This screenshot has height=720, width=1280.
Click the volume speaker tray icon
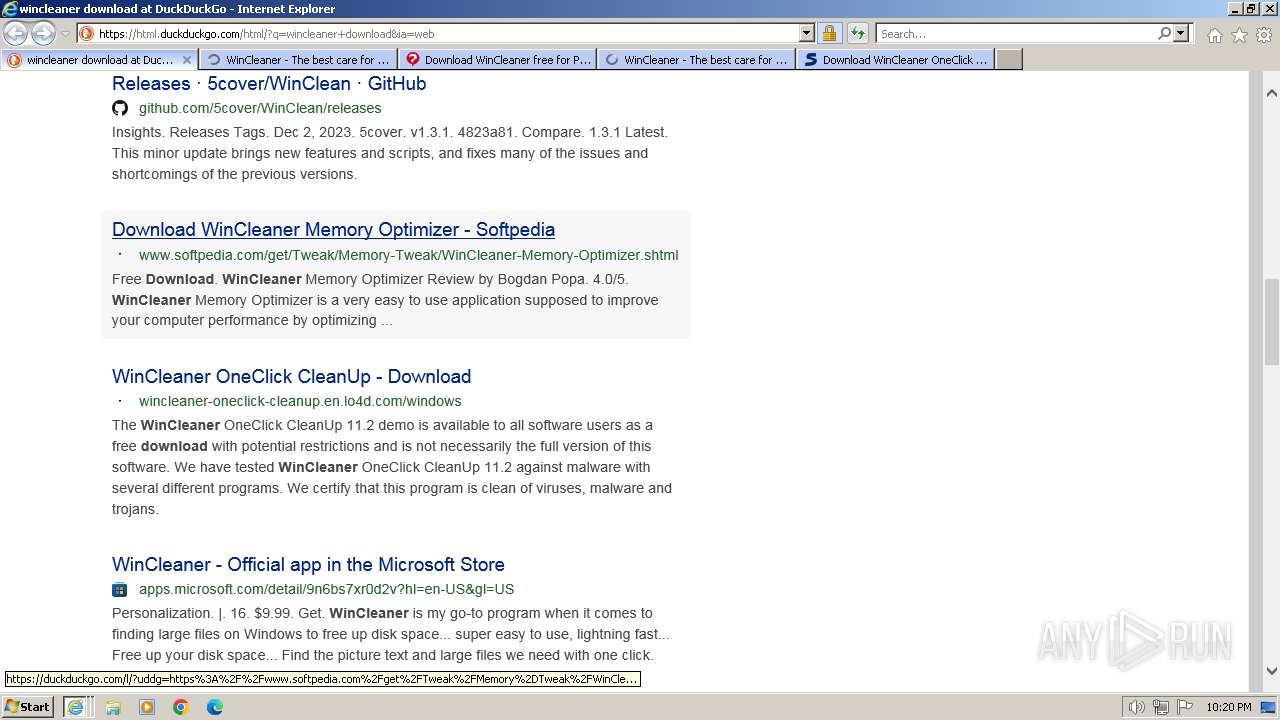[x=1136, y=707]
